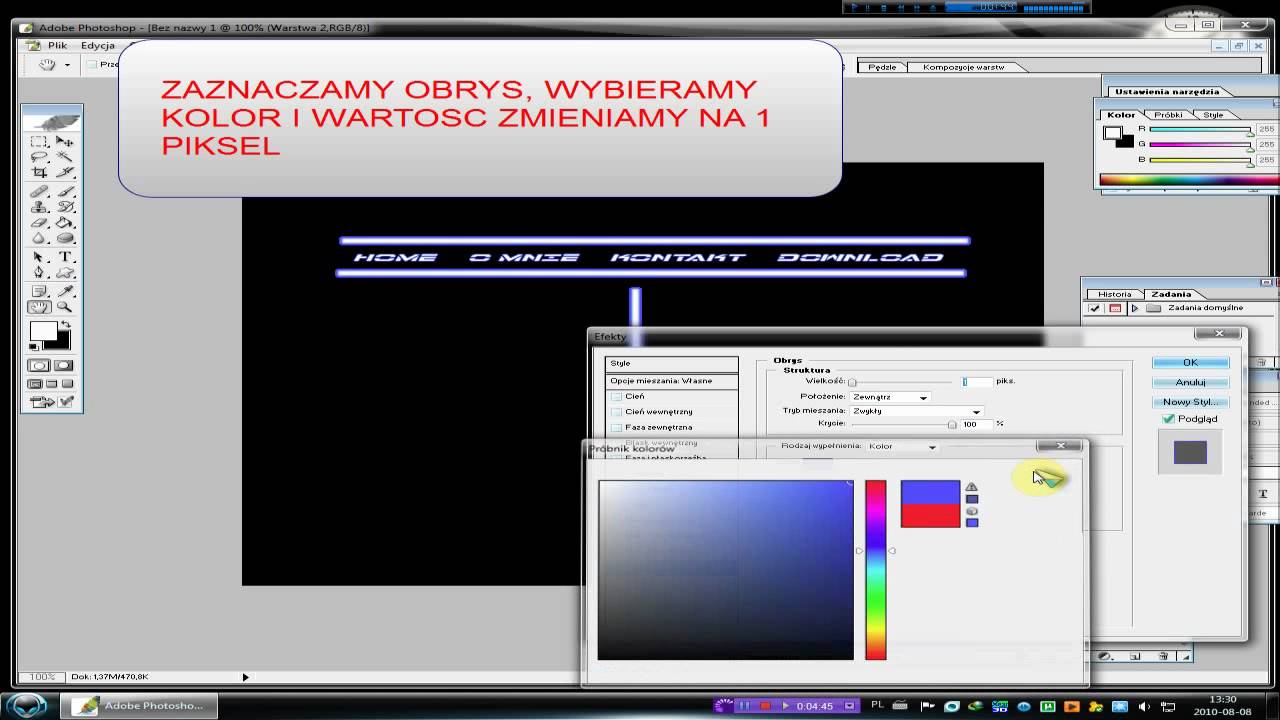Switch to the Historia tab
The height and width of the screenshot is (720, 1280).
point(1115,294)
